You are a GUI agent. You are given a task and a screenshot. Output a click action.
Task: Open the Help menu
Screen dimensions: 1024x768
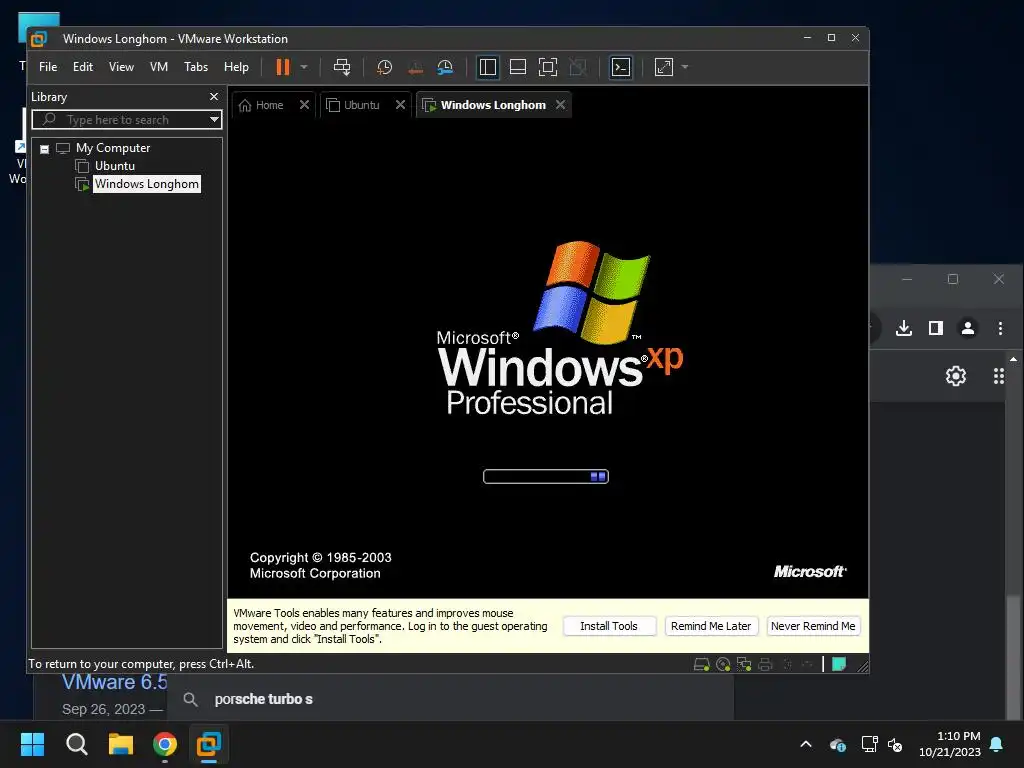point(236,67)
